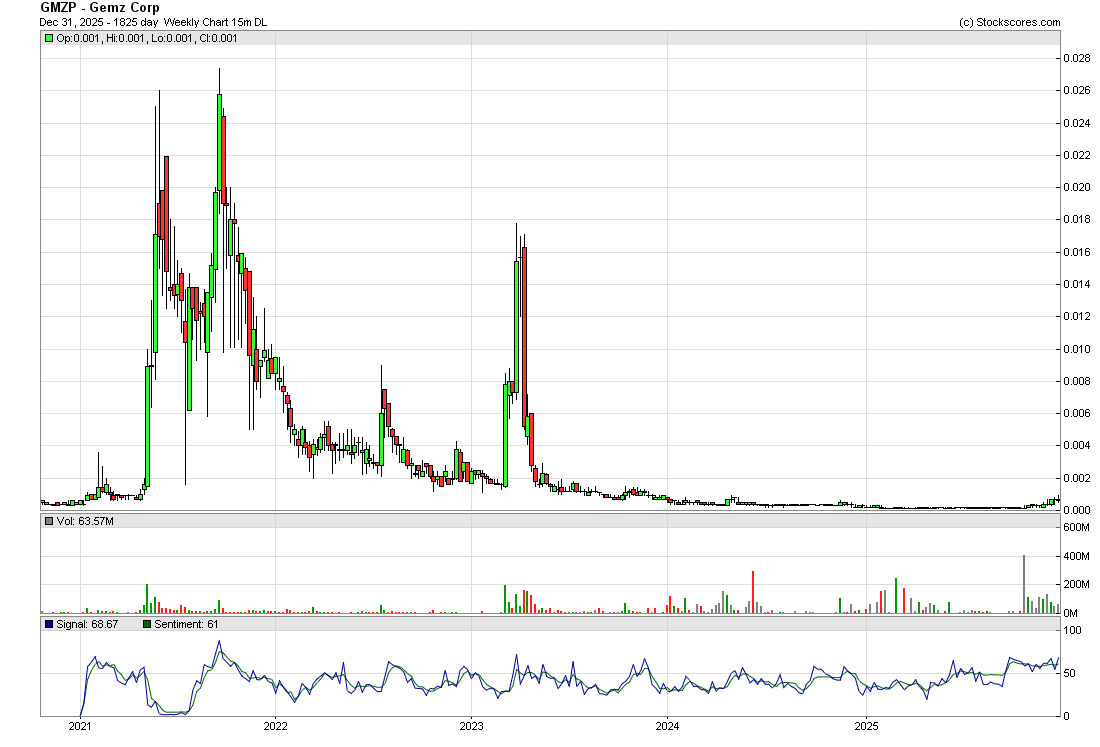Click the GMZP - Gemz Corp title

(x=100, y=8)
